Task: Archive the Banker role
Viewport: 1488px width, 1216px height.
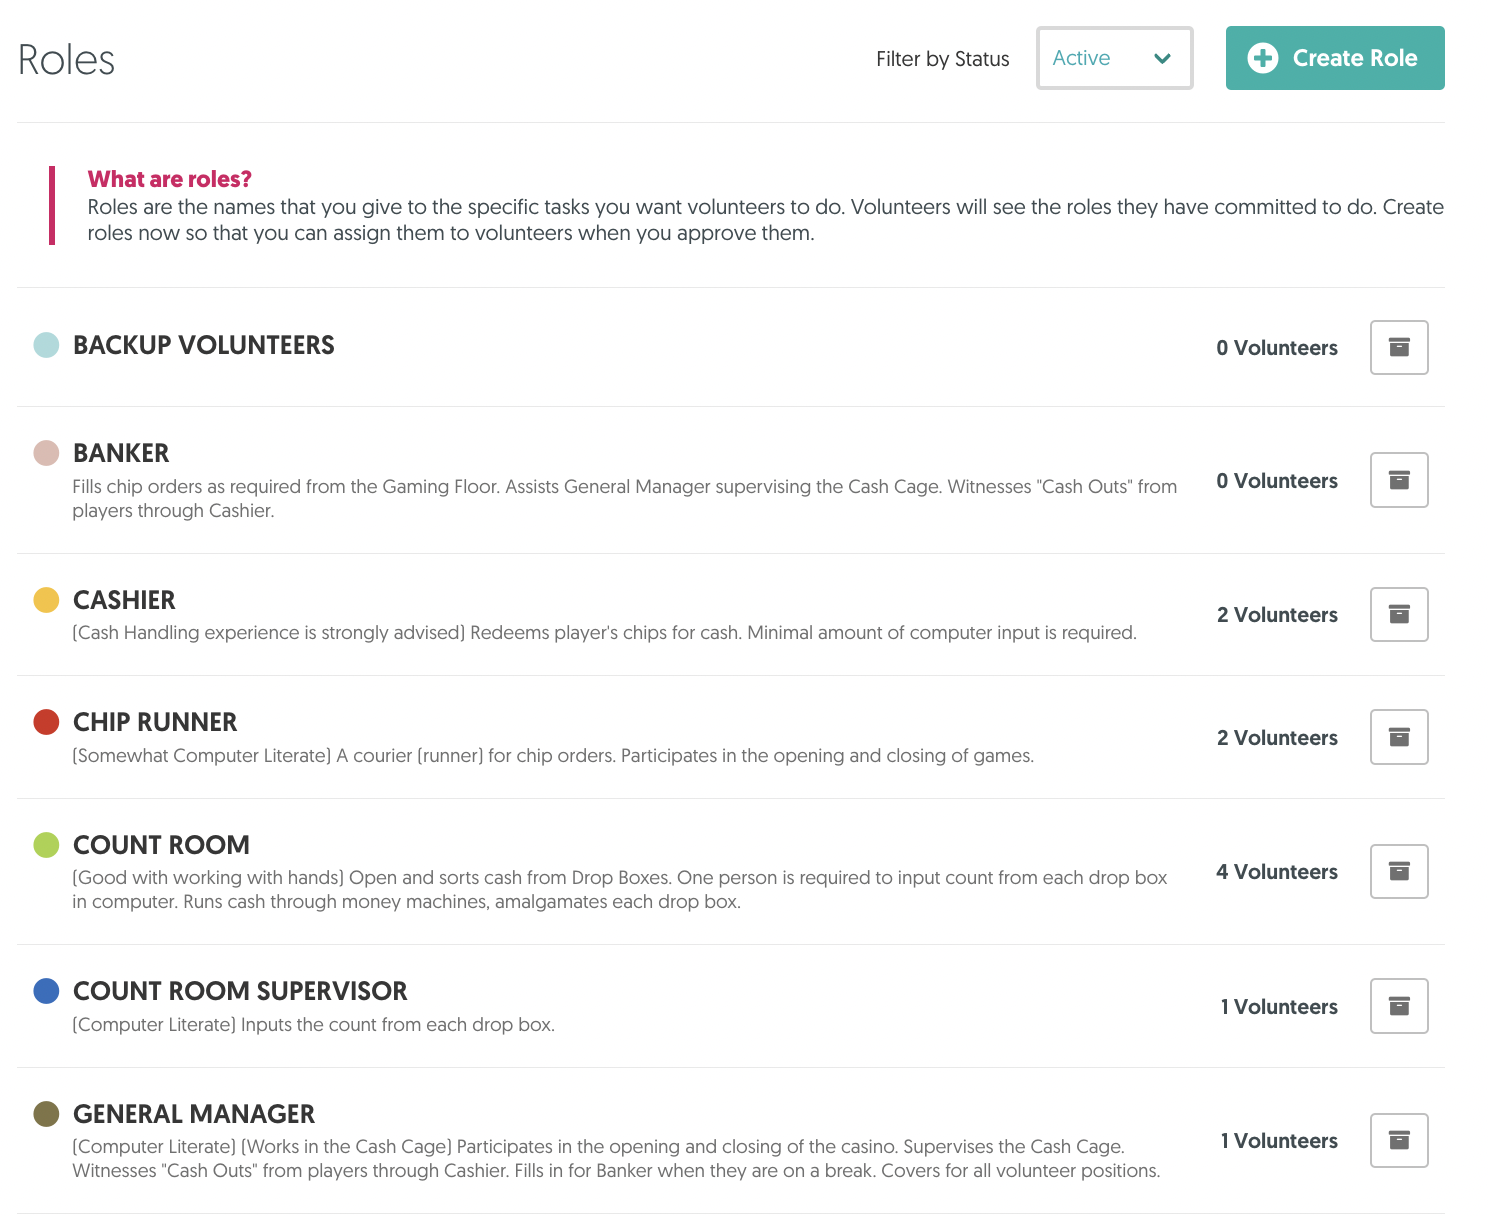Action: pyautogui.click(x=1399, y=480)
